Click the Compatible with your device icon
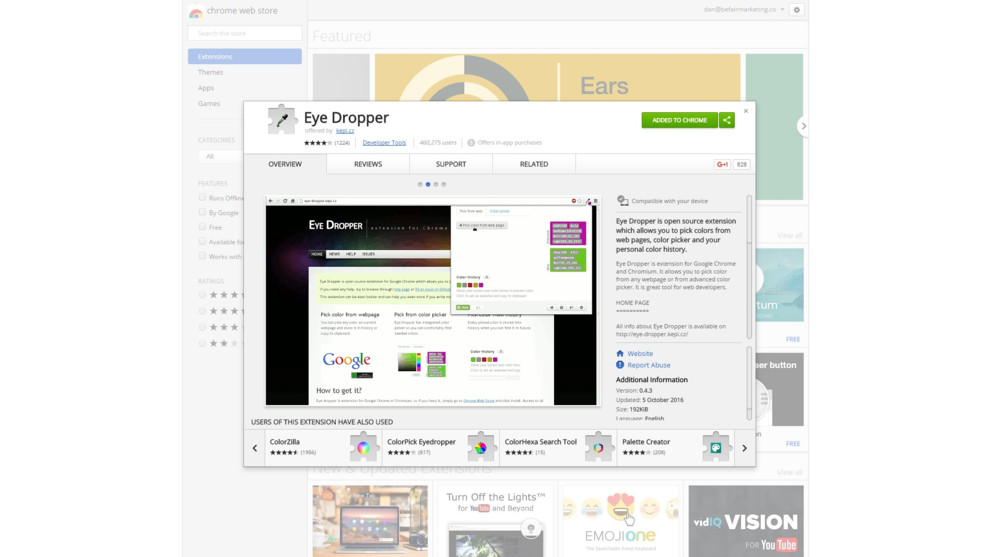 pyautogui.click(x=622, y=201)
